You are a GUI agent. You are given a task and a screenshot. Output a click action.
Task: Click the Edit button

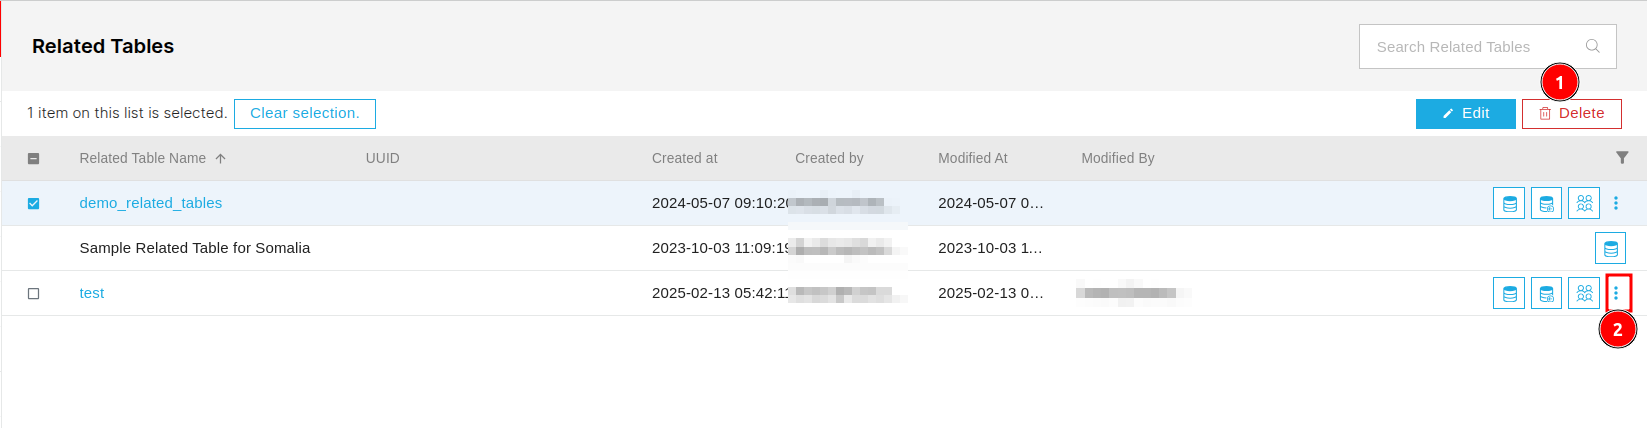(x=1466, y=114)
